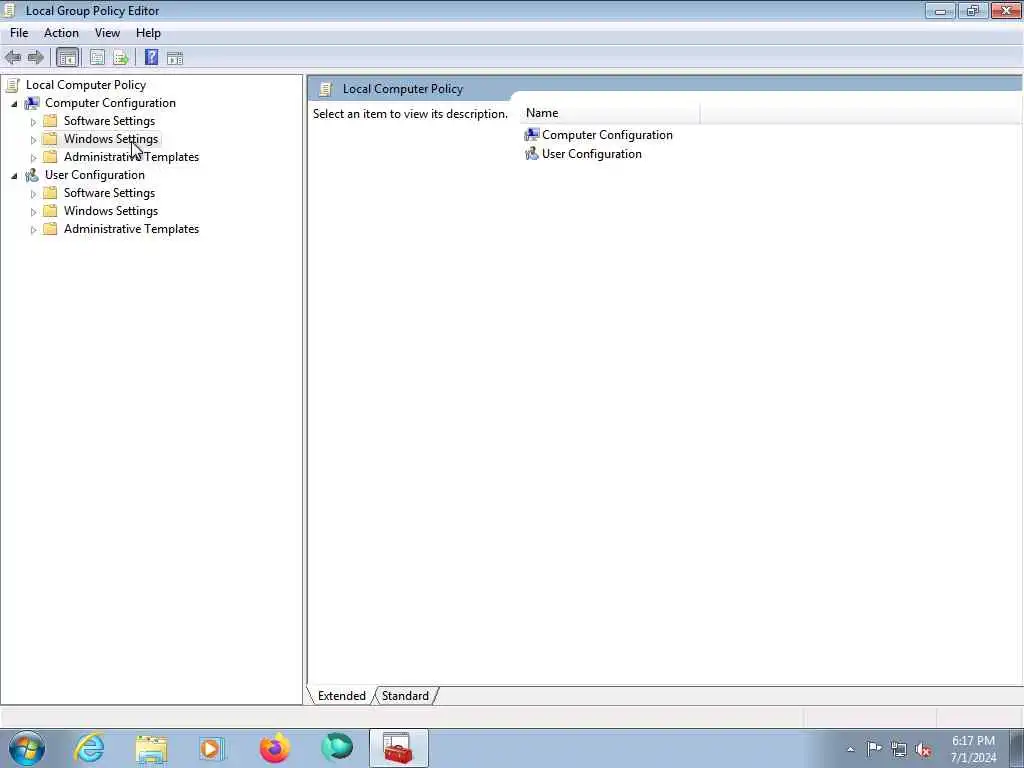Toggle the Show/Hide Action Pane toolbar icon
1024x768 pixels.
tap(174, 57)
